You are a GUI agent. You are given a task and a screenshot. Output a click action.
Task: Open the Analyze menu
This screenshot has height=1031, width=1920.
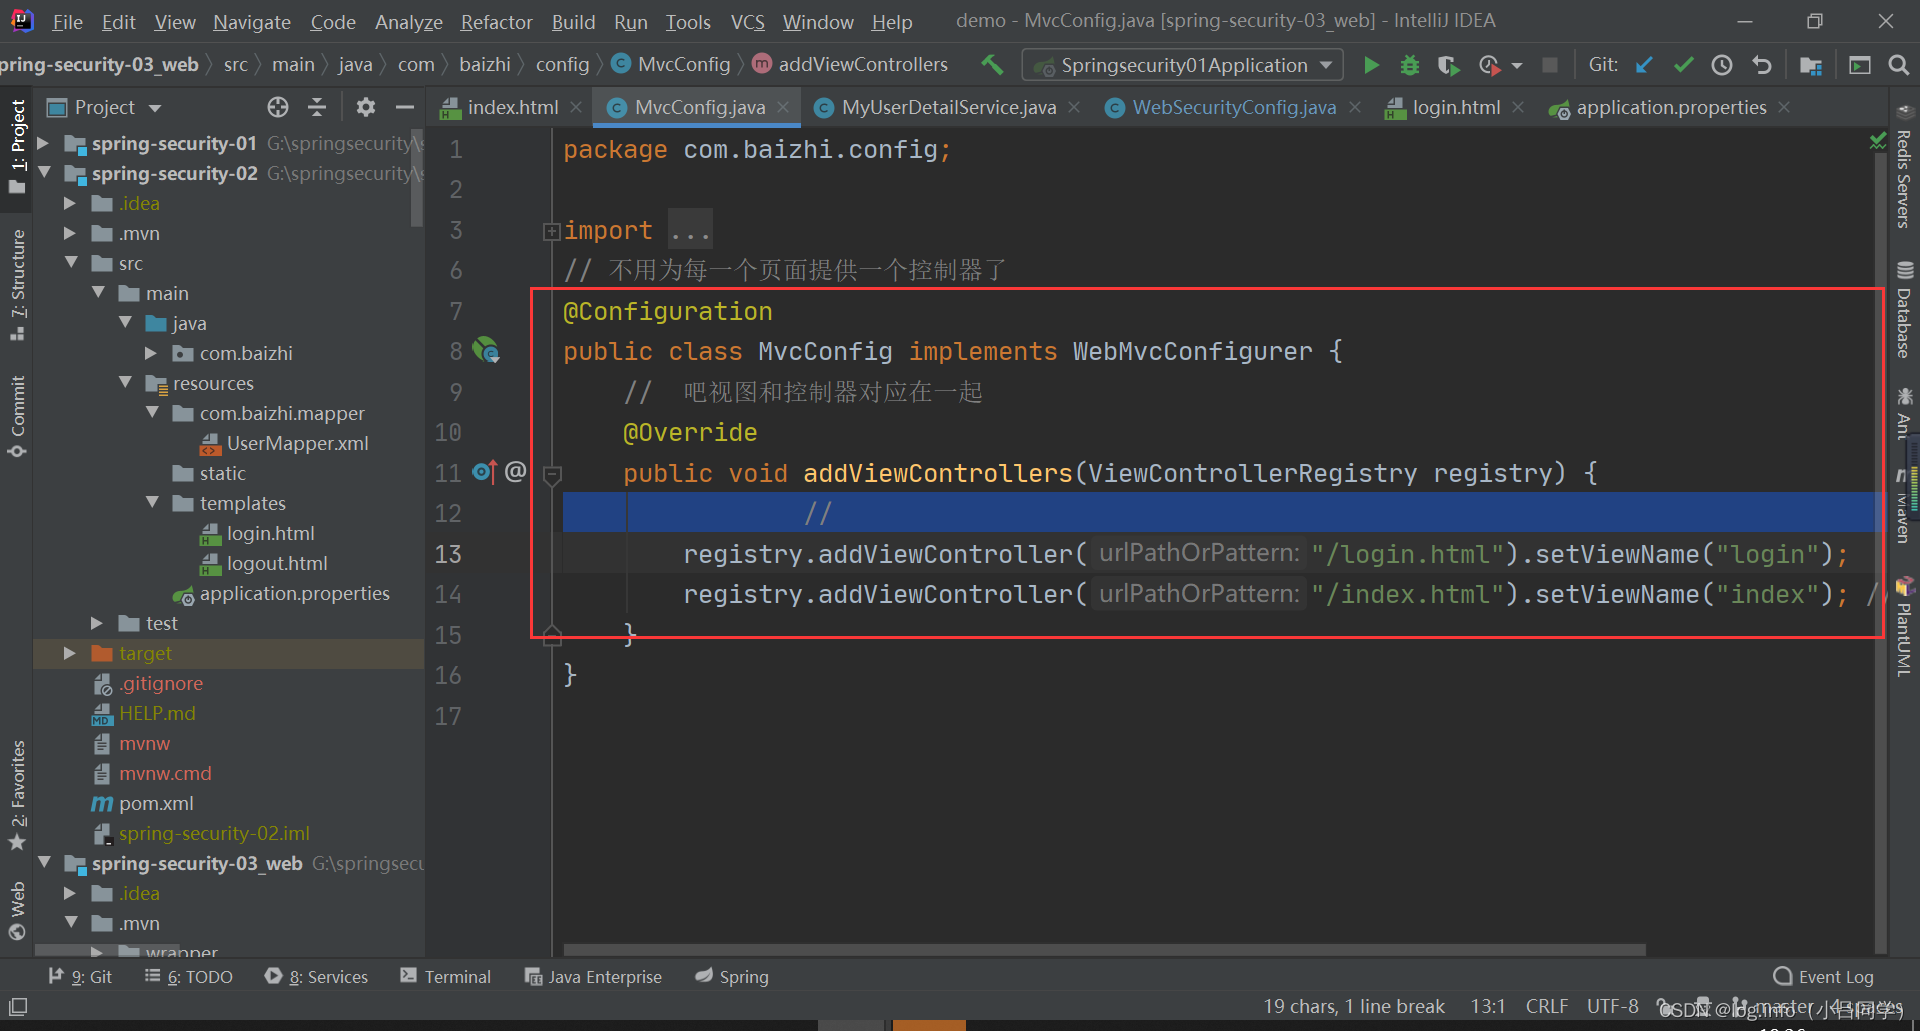pyautogui.click(x=408, y=21)
